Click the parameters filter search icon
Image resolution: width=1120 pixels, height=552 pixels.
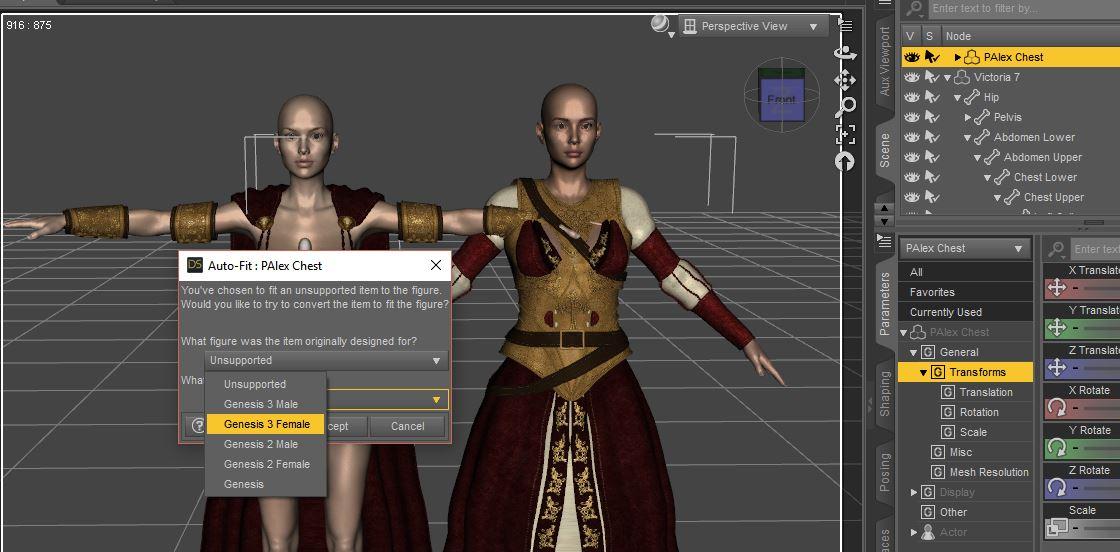click(x=1056, y=249)
